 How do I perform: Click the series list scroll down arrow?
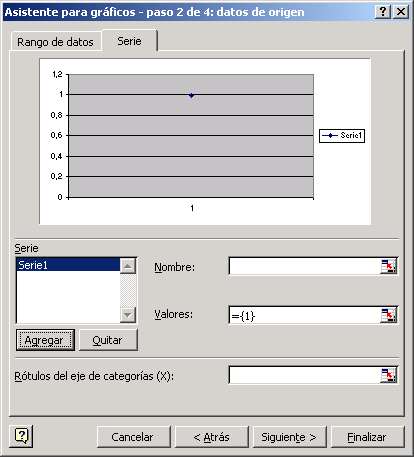tap(128, 314)
